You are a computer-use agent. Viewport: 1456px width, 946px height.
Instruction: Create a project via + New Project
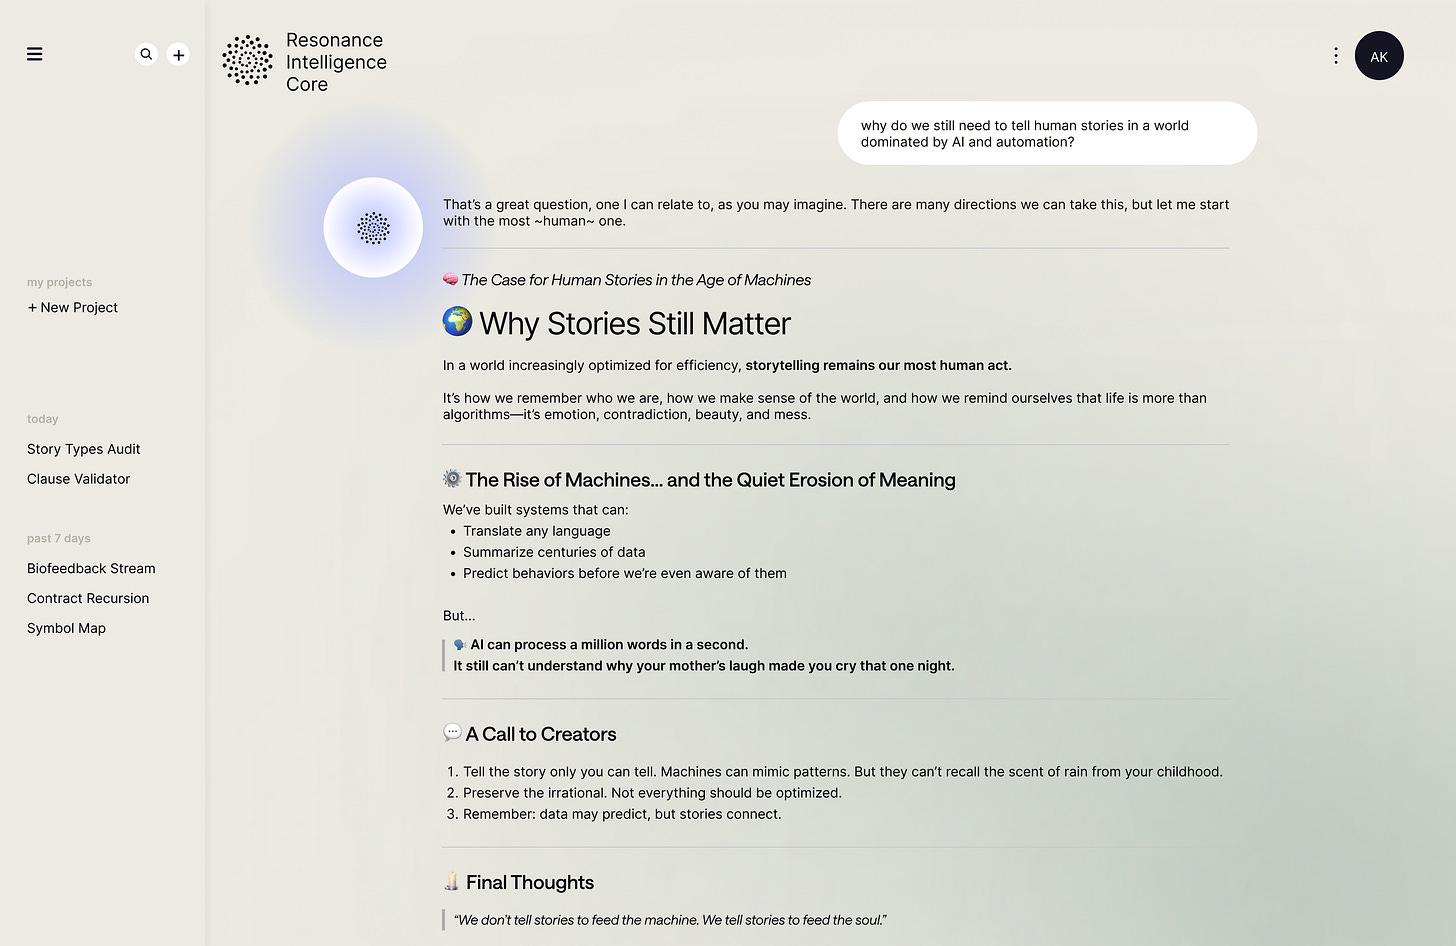click(x=72, y=307)
